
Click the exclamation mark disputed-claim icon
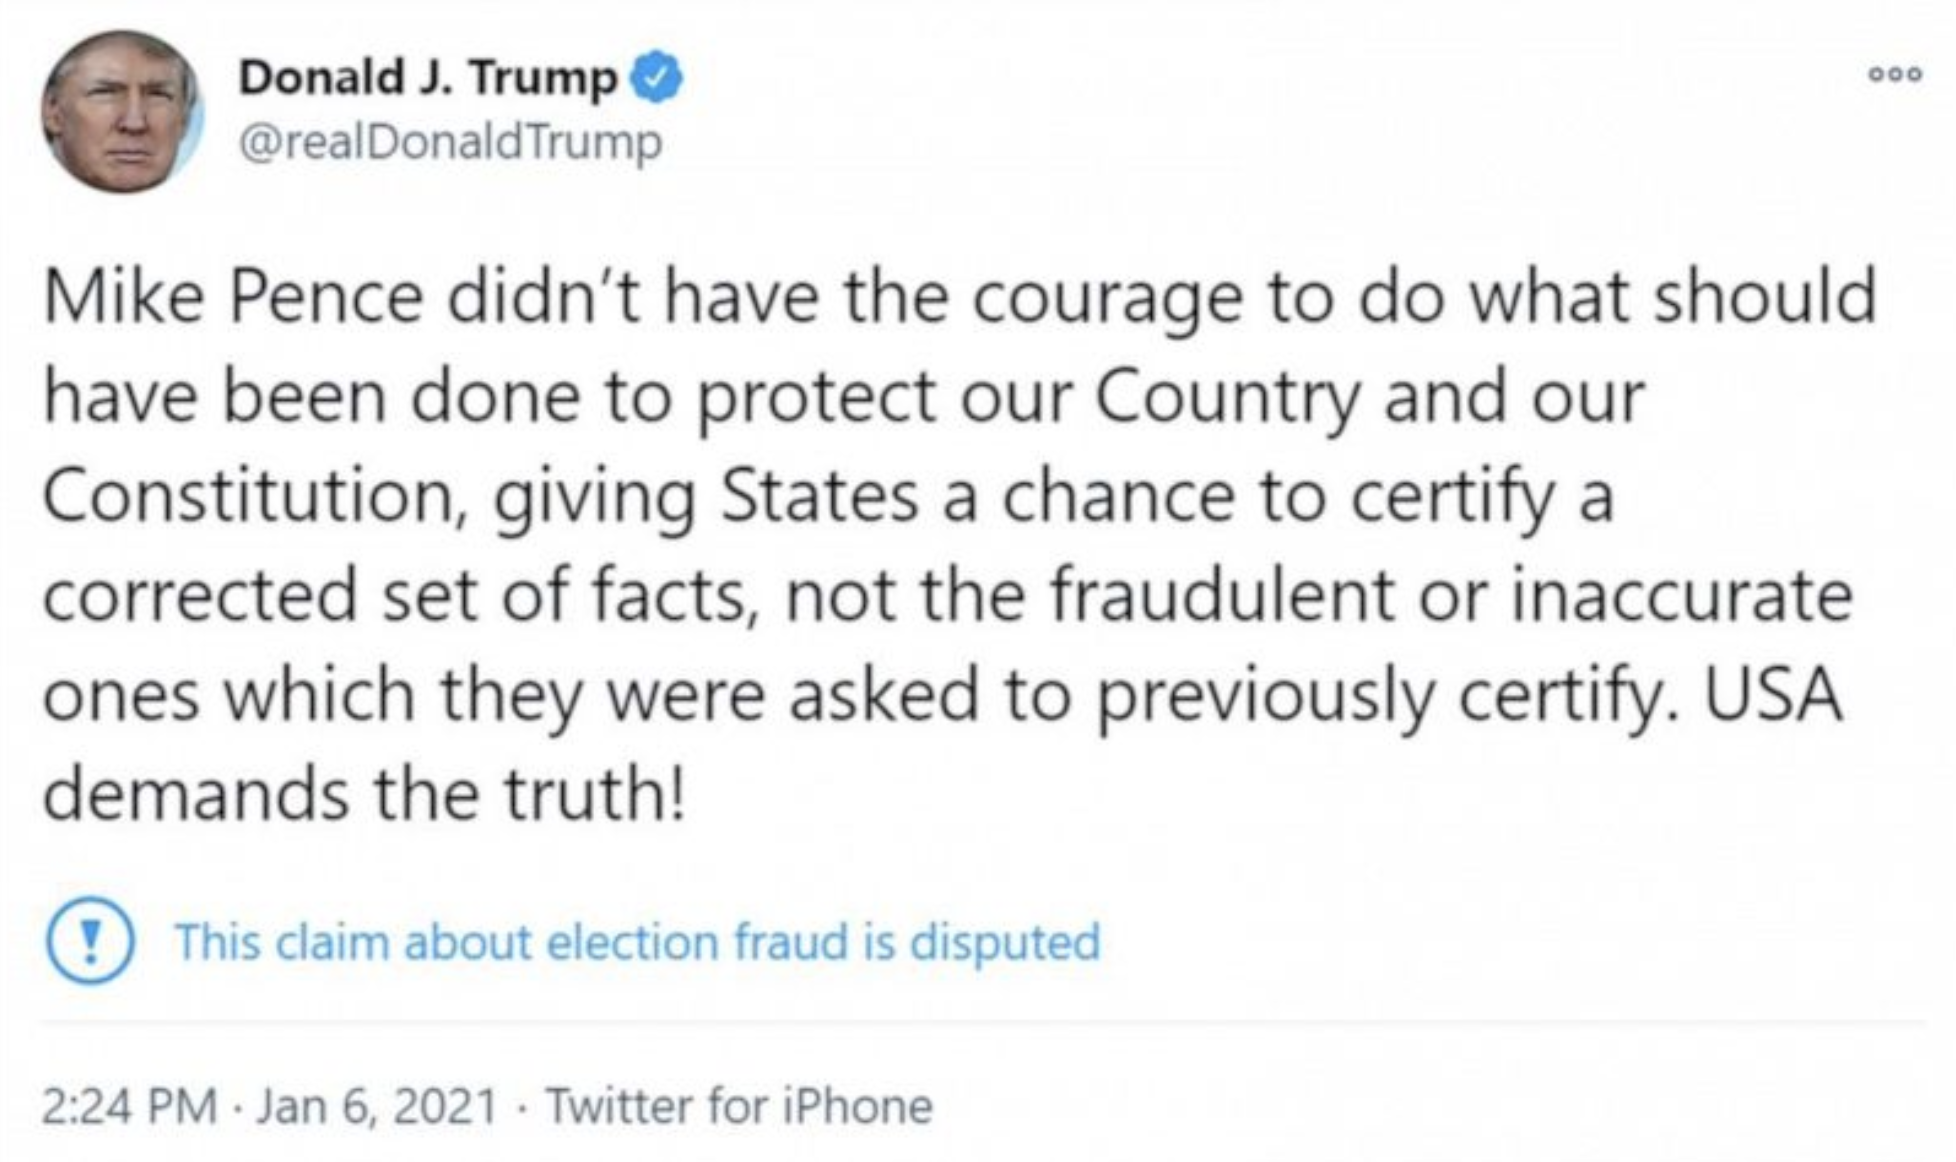coord(90,941)
